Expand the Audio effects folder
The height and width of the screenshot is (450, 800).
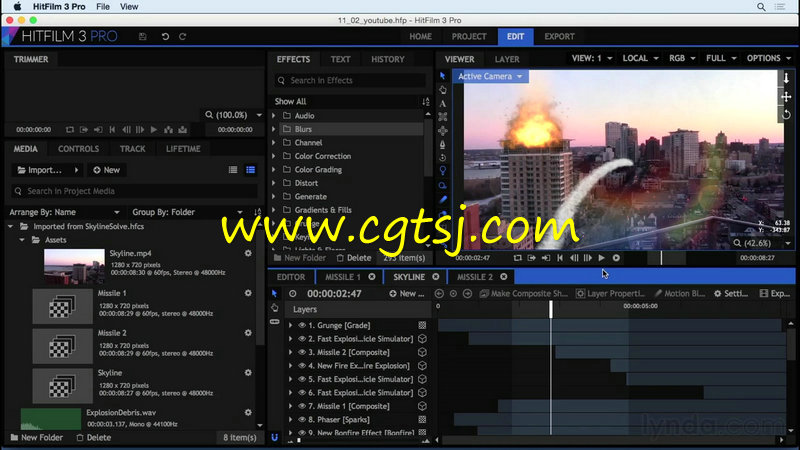(x=274, y=116)
